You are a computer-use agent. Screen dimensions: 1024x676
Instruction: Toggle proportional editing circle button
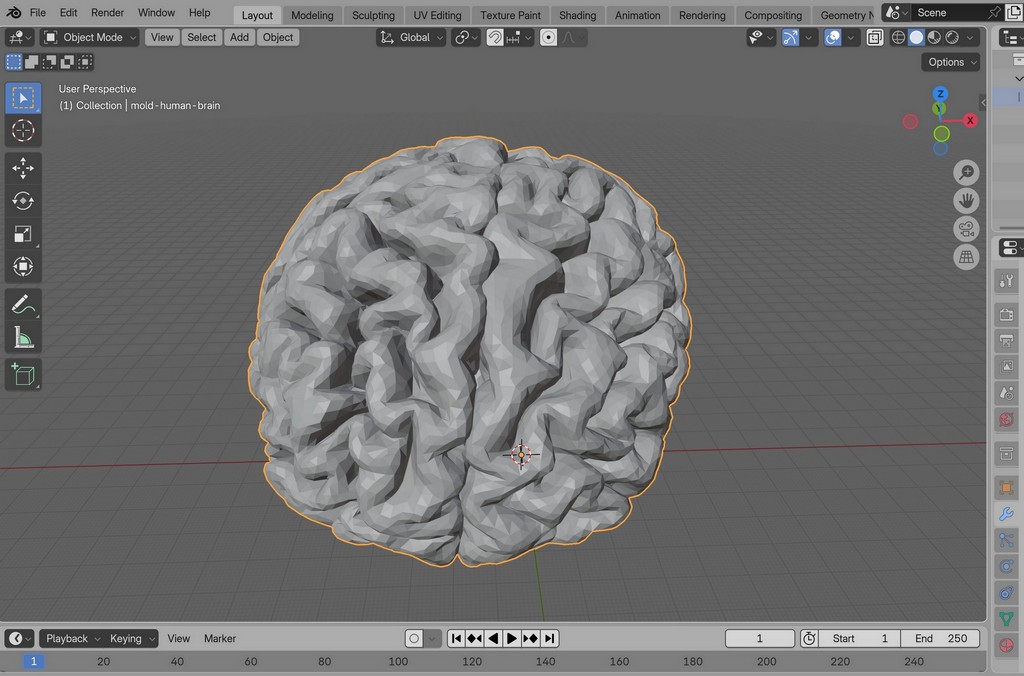[x=549, y=37]
